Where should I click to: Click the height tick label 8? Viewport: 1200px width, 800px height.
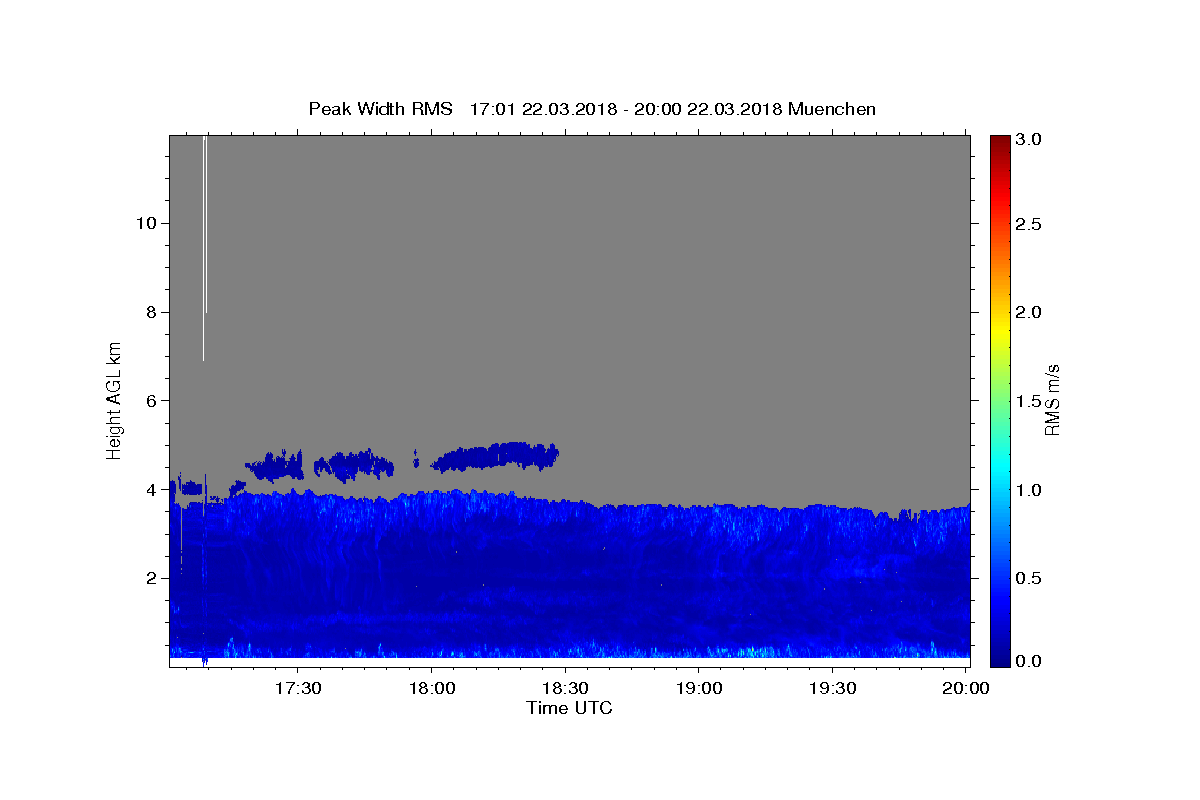[149, 312]
